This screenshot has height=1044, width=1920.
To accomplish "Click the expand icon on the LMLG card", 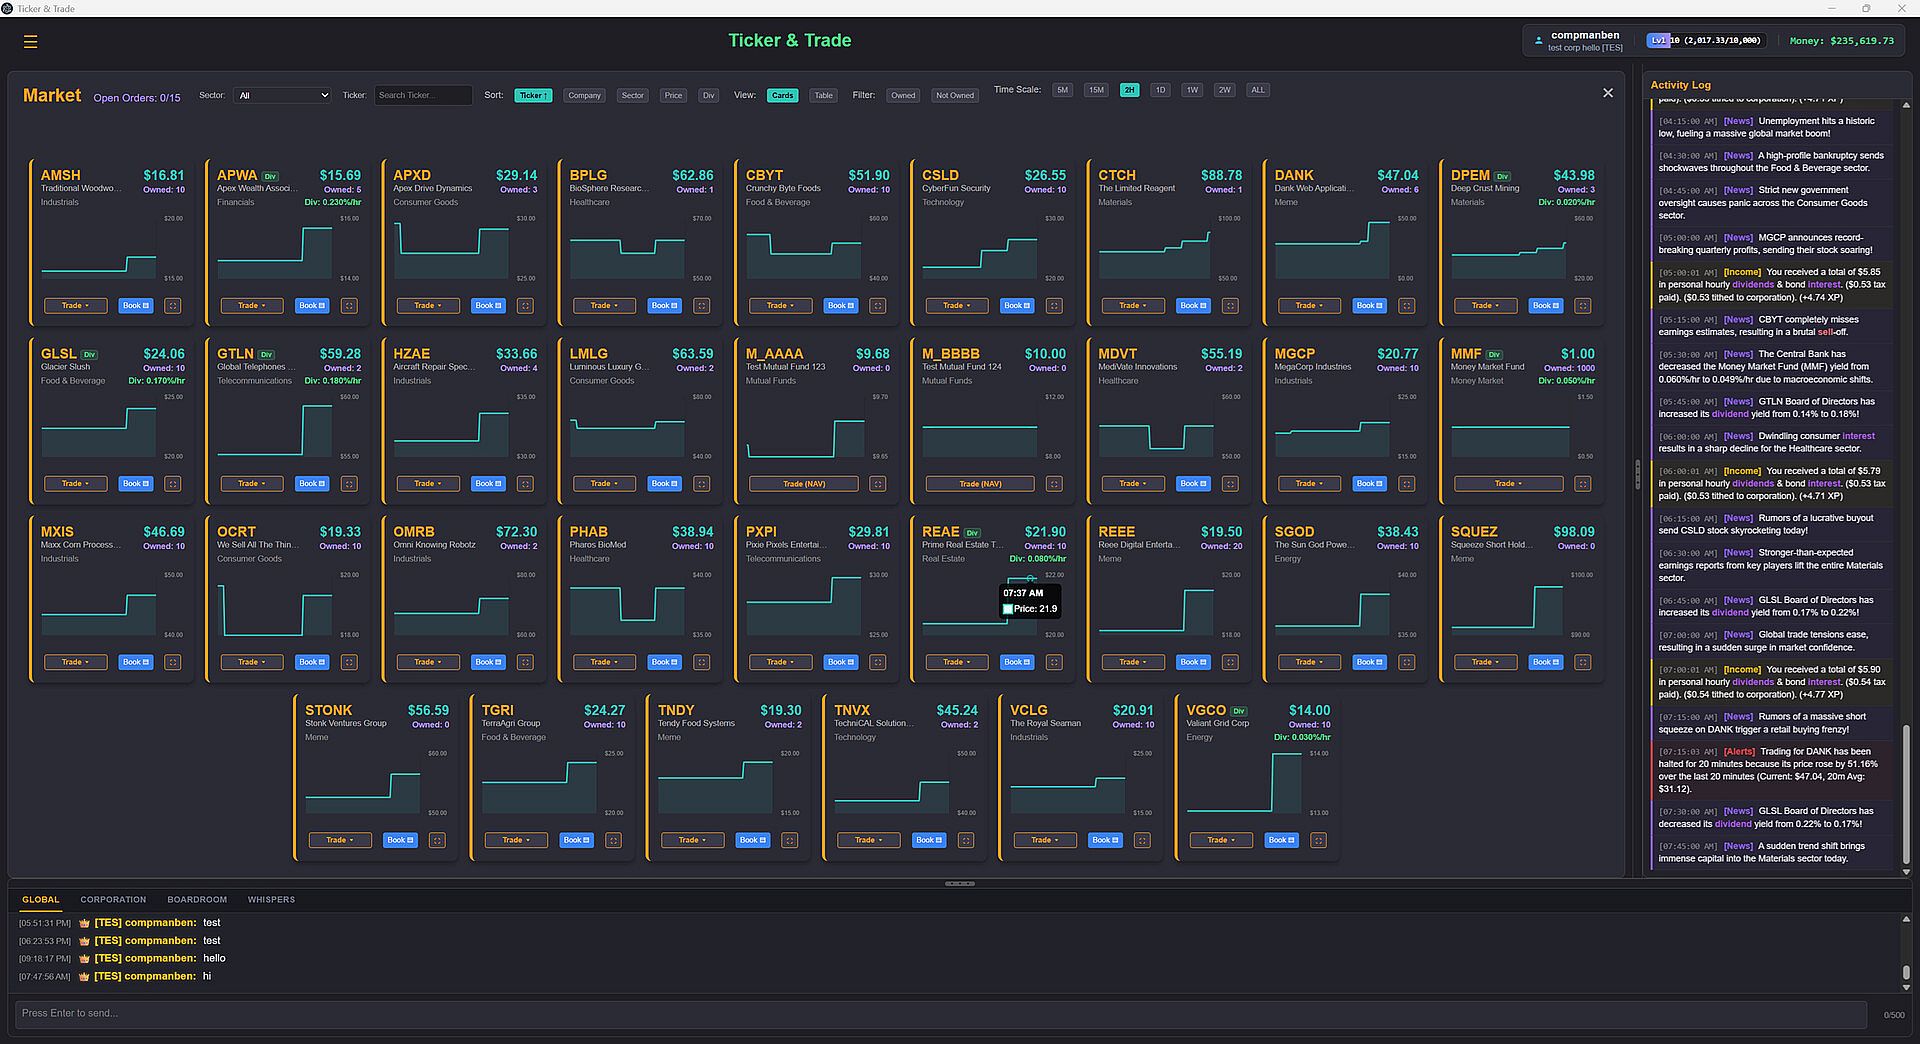I will coord(702,484).
